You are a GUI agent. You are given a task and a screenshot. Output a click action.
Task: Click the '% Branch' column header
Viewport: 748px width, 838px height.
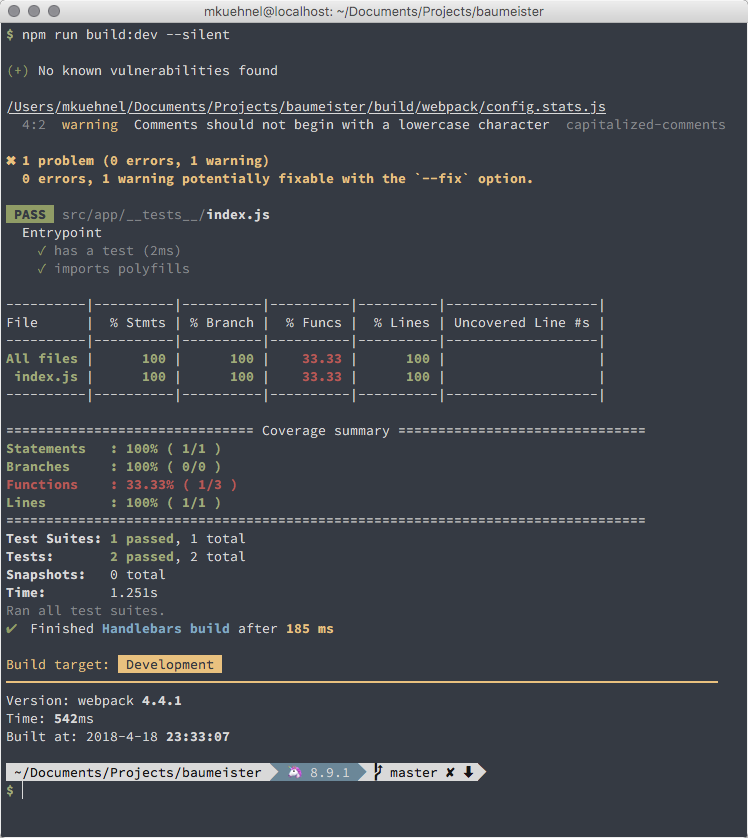coord(222,323)
